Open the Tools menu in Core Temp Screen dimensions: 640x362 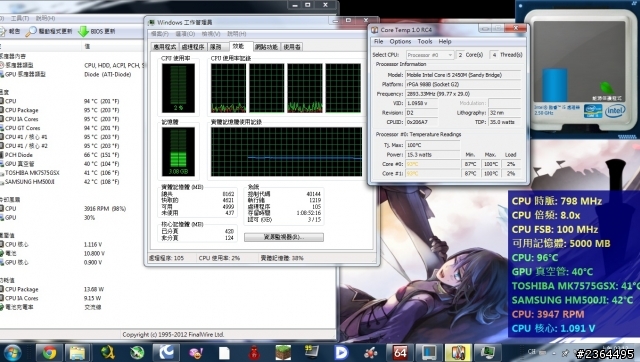click(x=424, y=42)
